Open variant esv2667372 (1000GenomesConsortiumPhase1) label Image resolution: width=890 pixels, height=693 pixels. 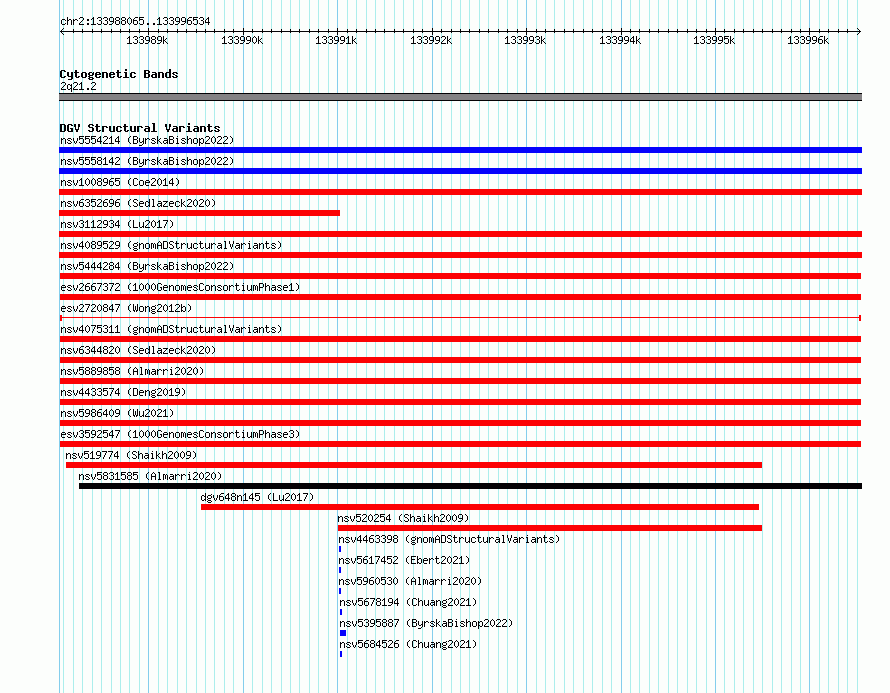[x=180, y=287]
